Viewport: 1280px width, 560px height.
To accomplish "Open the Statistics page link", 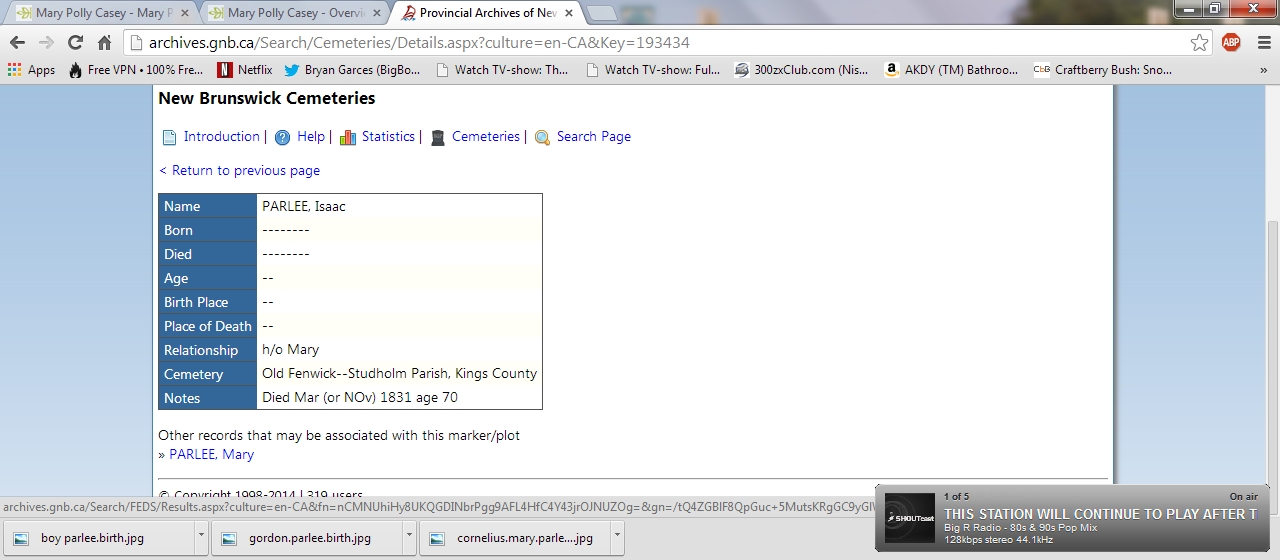I will [x=388, y=137].
